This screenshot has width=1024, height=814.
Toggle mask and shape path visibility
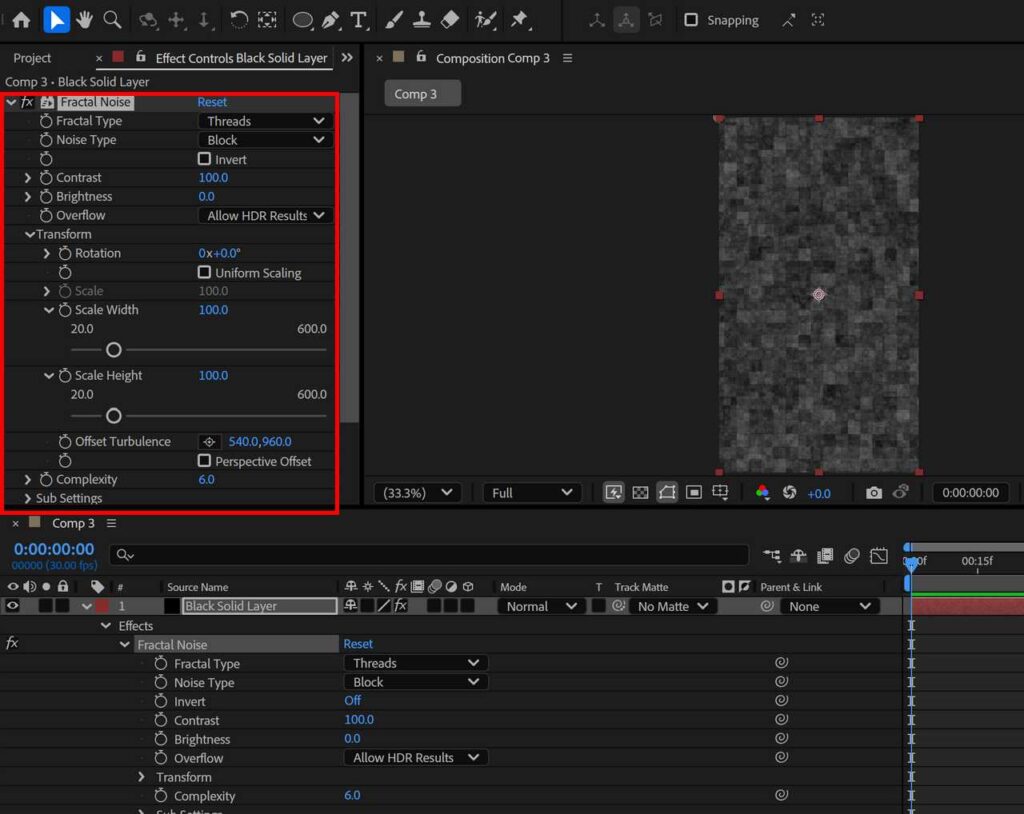pyautogui.click(x=667, y=493)
